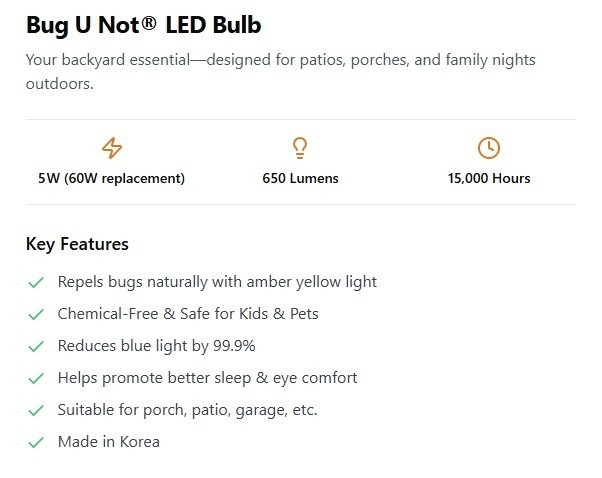Click the checkmark beside Reduces blue light

coord(36,346)
